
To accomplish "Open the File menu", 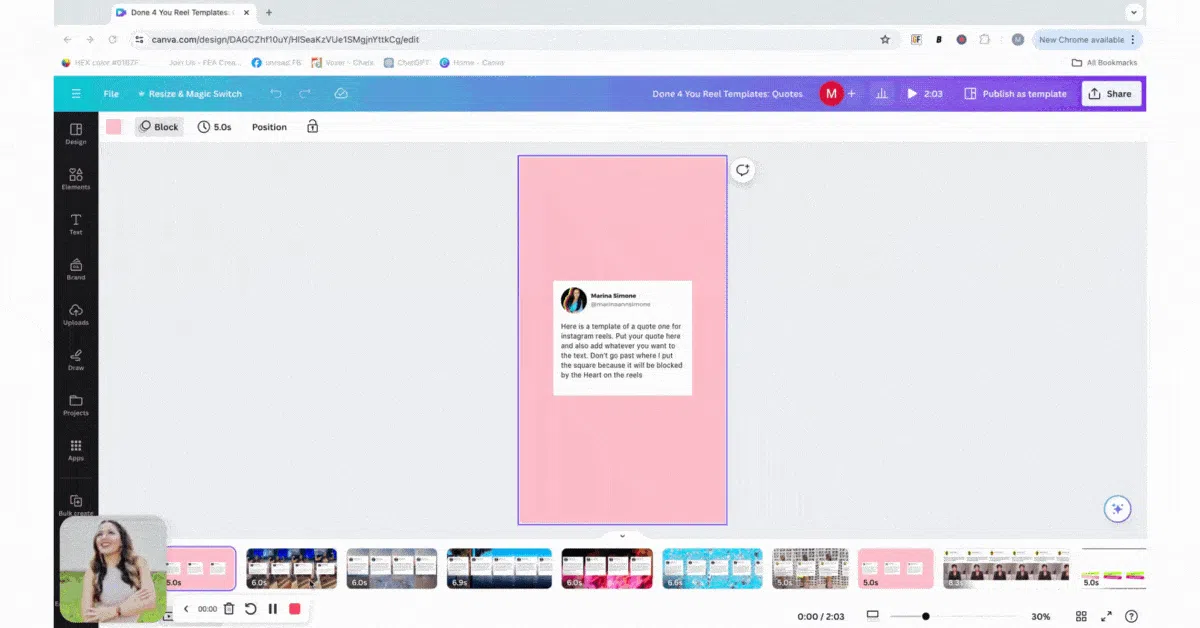I will coord(111,94).
